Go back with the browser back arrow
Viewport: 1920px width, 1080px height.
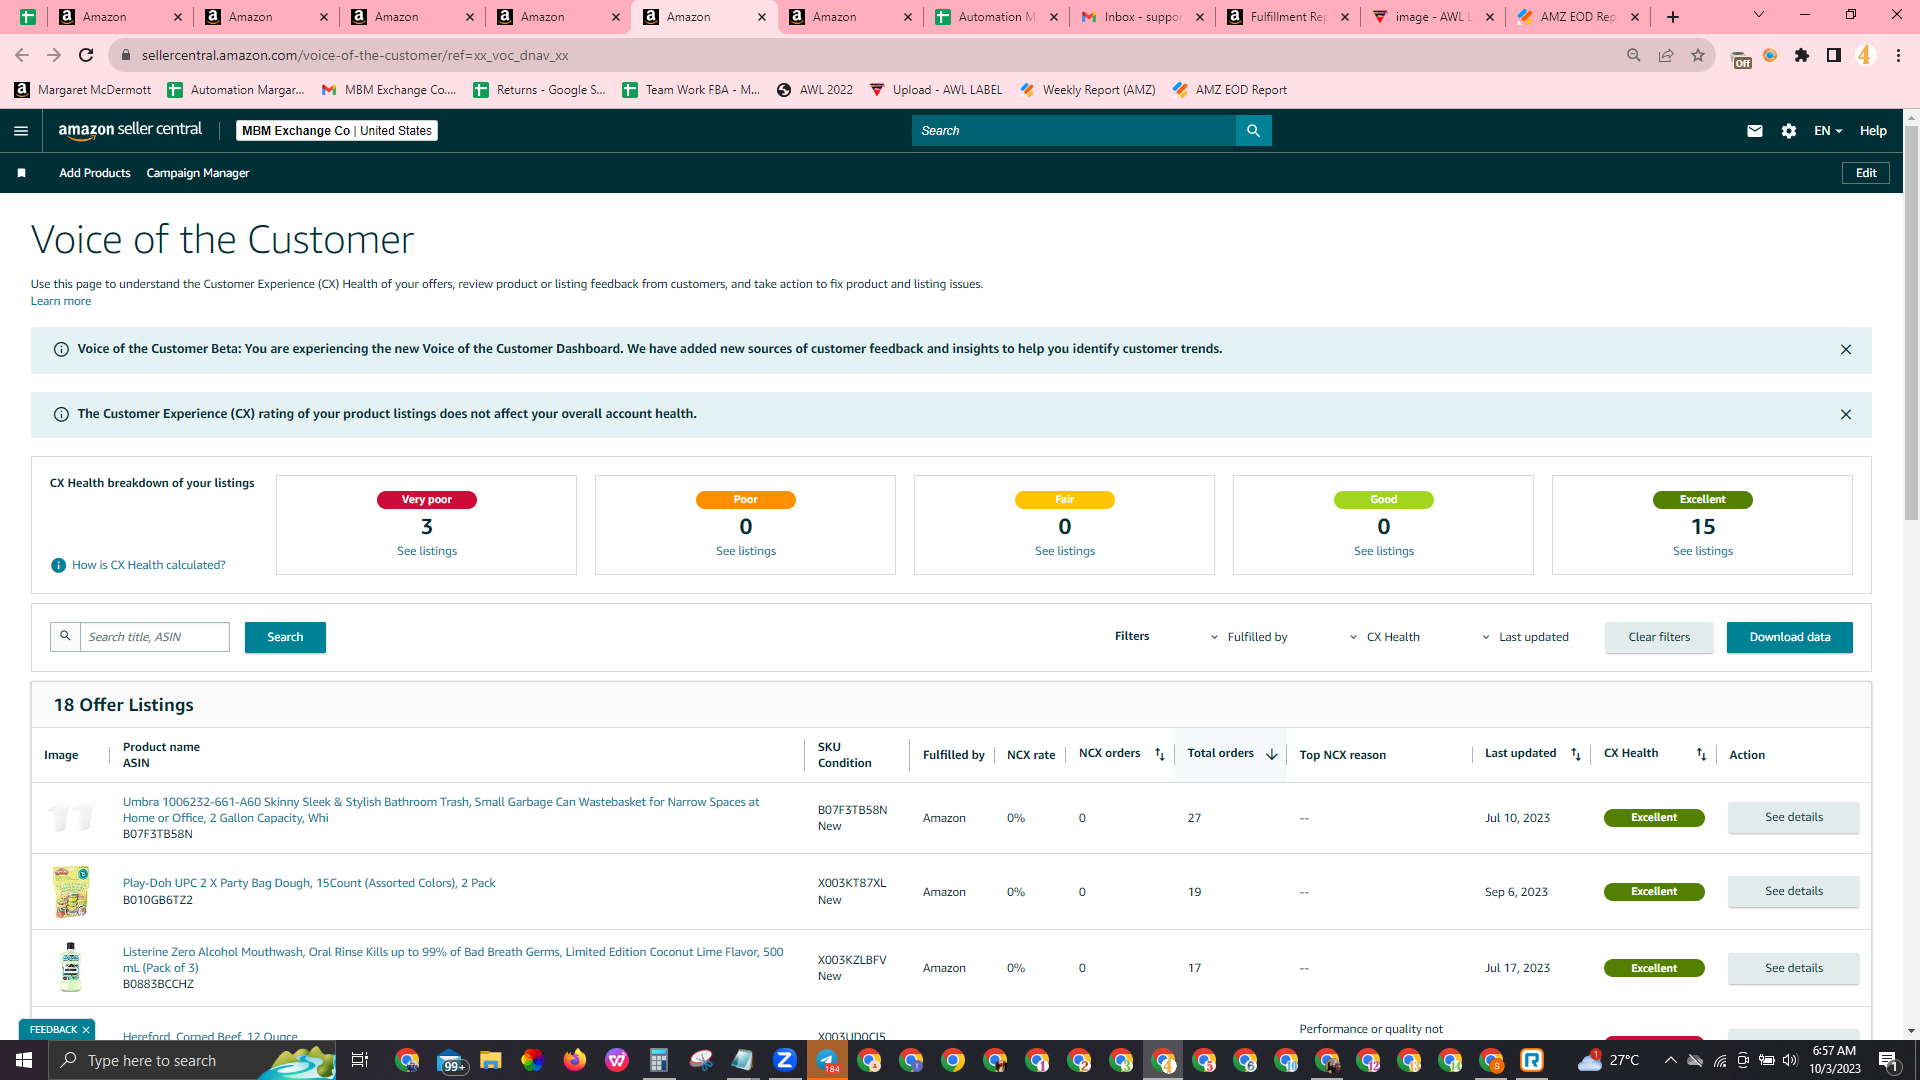click(22, 55)
